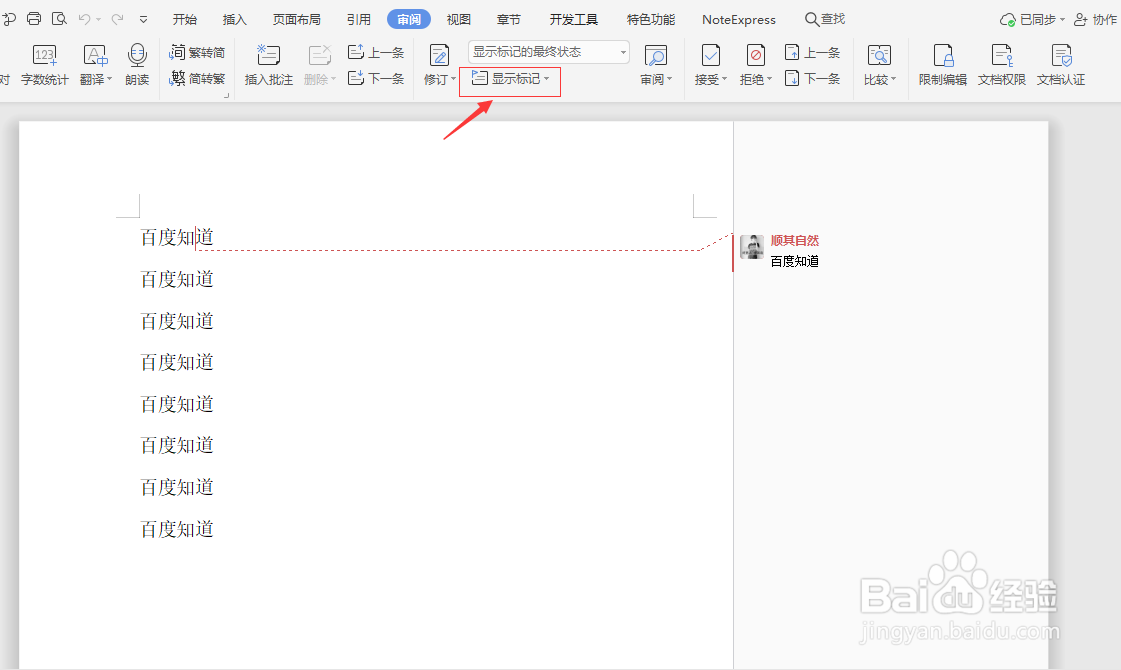The image size is (1121, 670).
Task: Convert Traditional to Simplified (繁转简)
Action: (197, 52)
